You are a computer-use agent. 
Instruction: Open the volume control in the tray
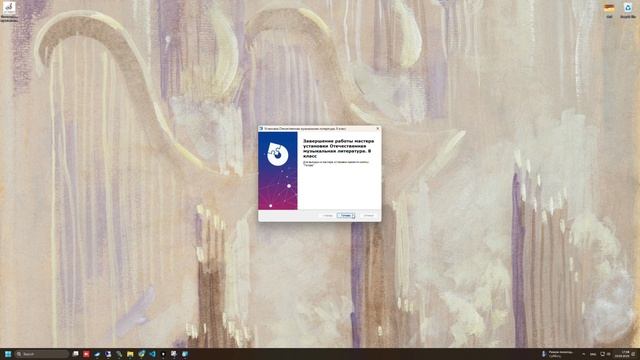coord(609,354)
